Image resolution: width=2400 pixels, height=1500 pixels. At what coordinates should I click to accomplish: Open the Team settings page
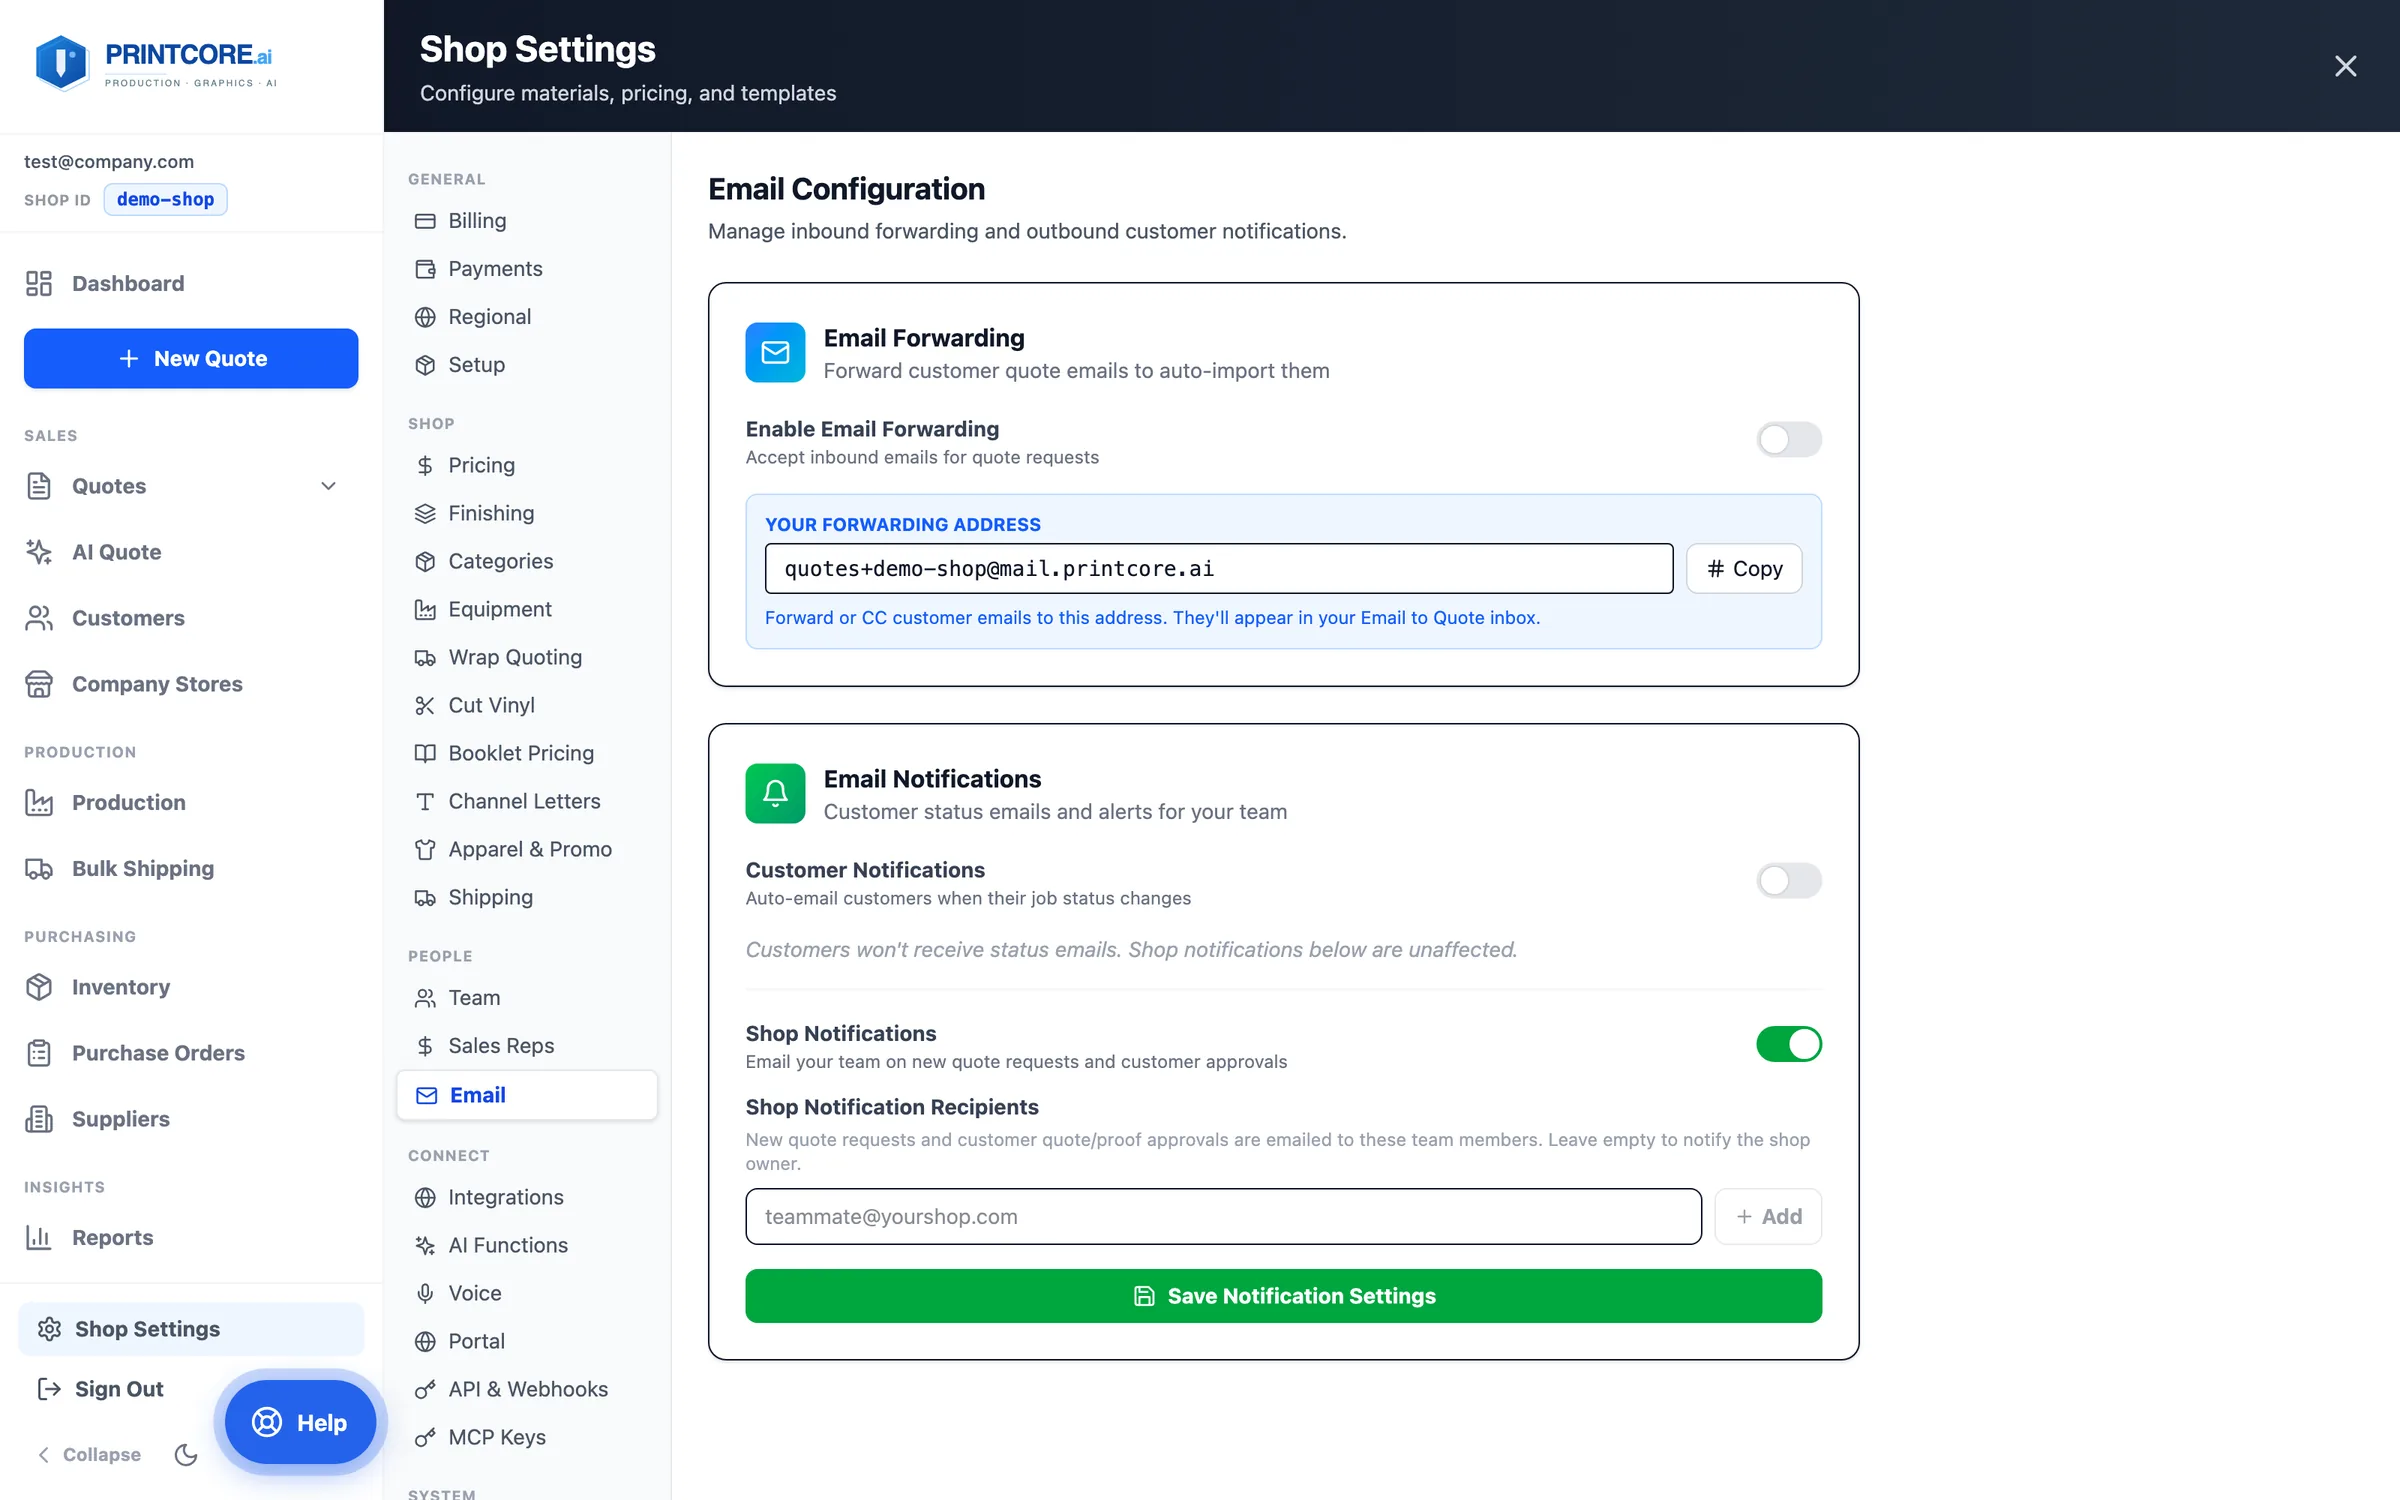coord(527,998)
